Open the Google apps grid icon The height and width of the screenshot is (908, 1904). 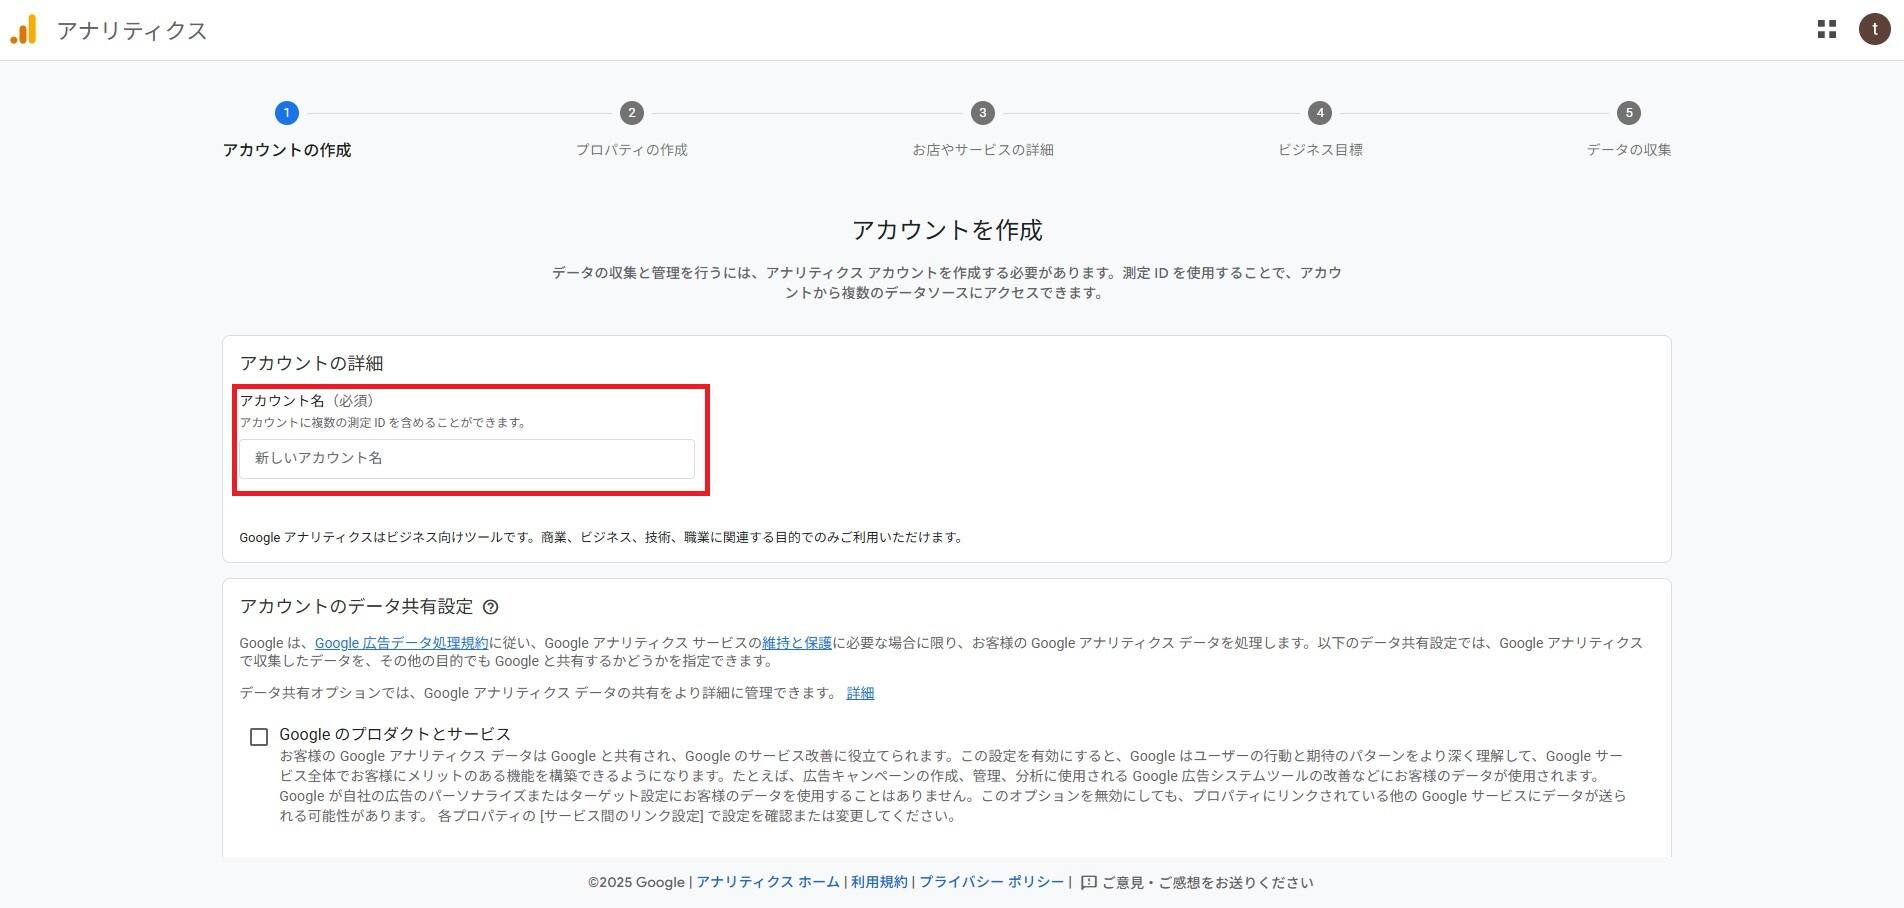[1827, 30]
